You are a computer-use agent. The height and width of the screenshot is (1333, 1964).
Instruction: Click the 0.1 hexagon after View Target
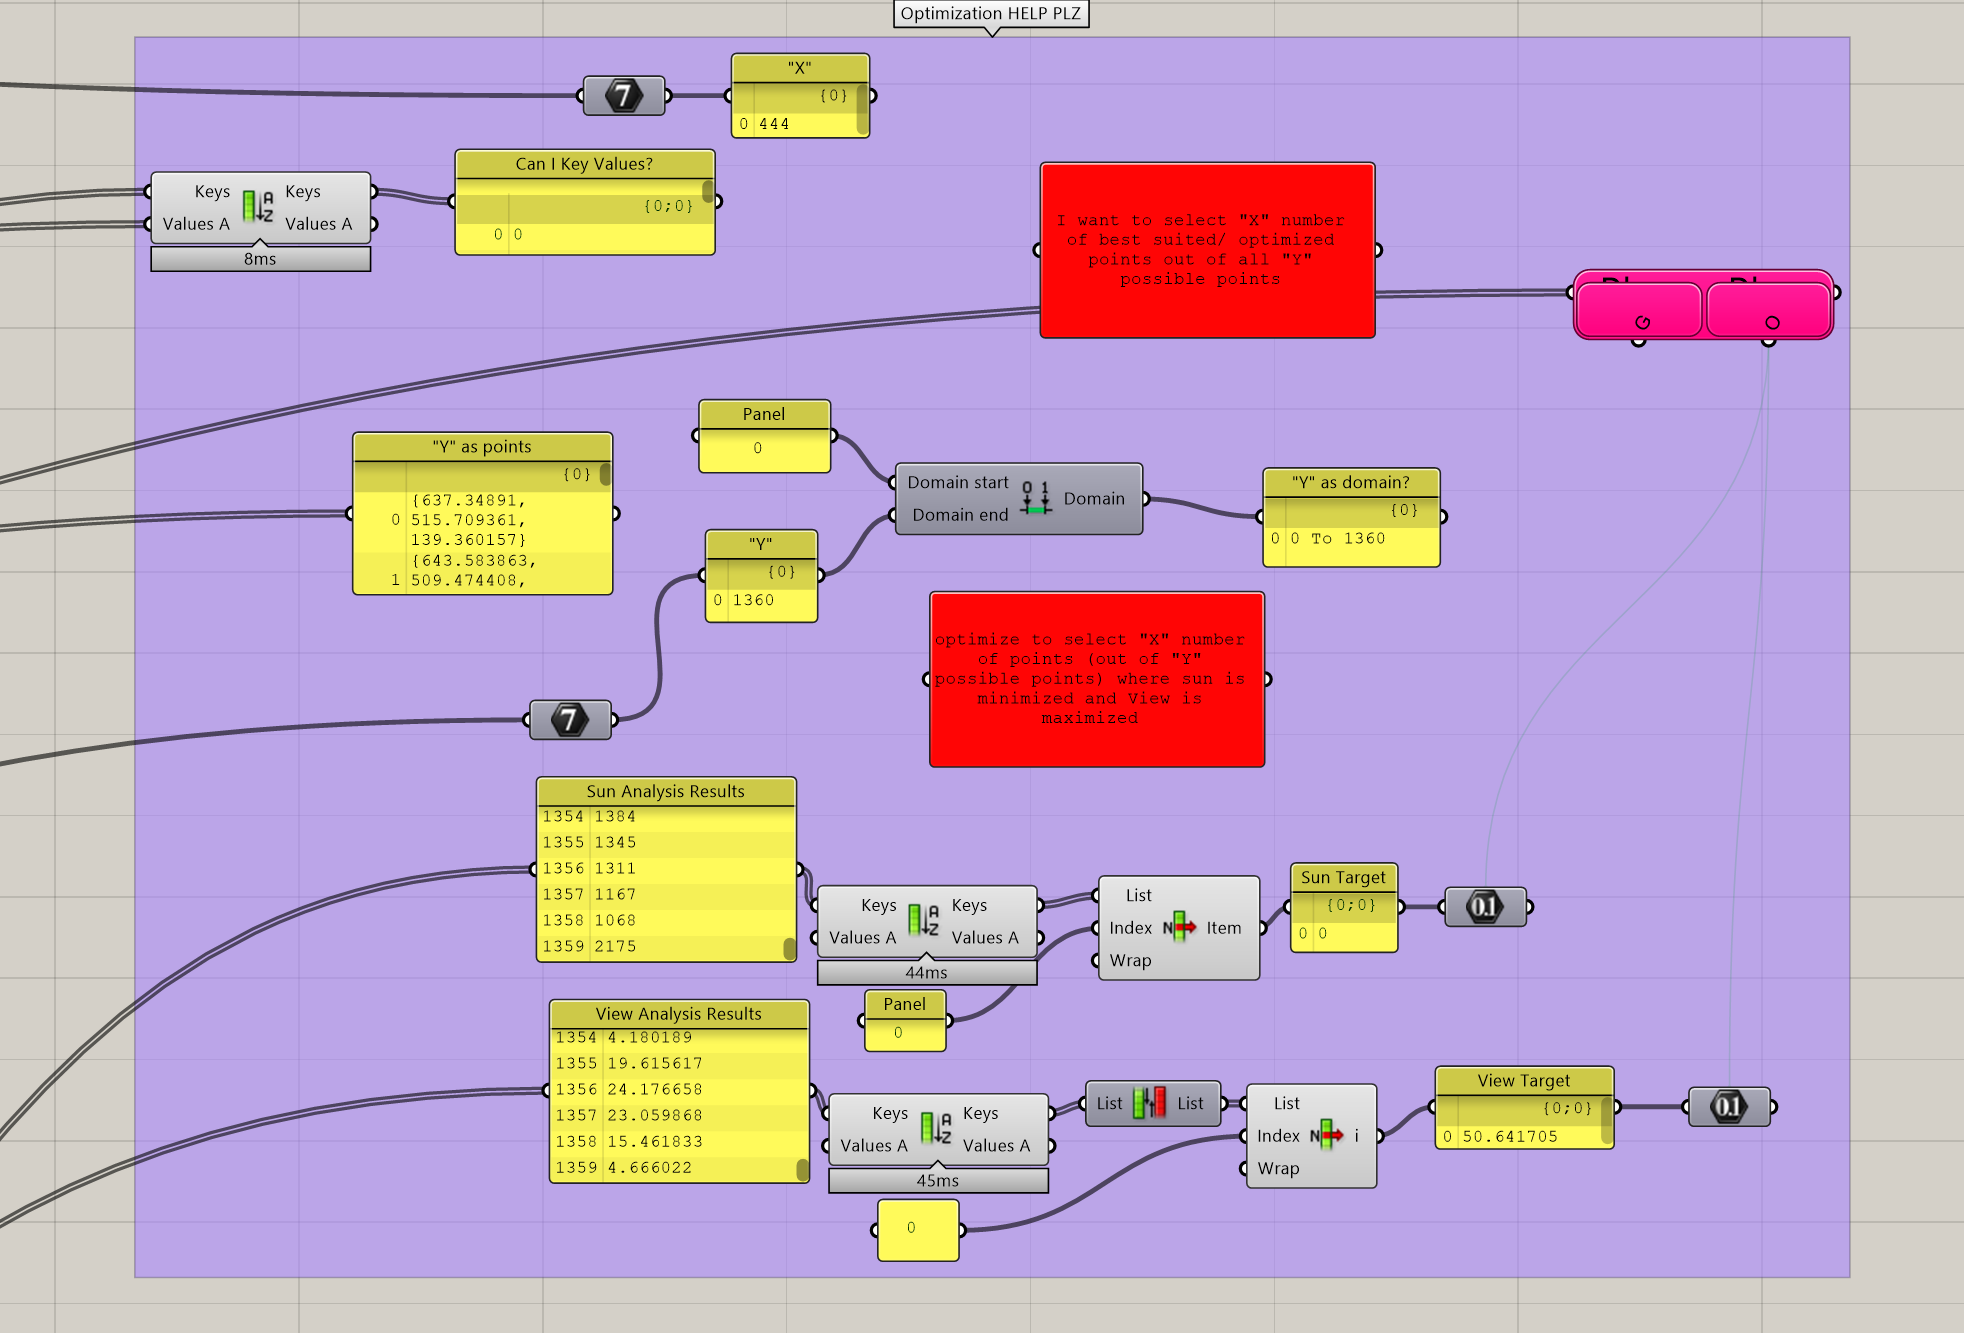1729,1107
